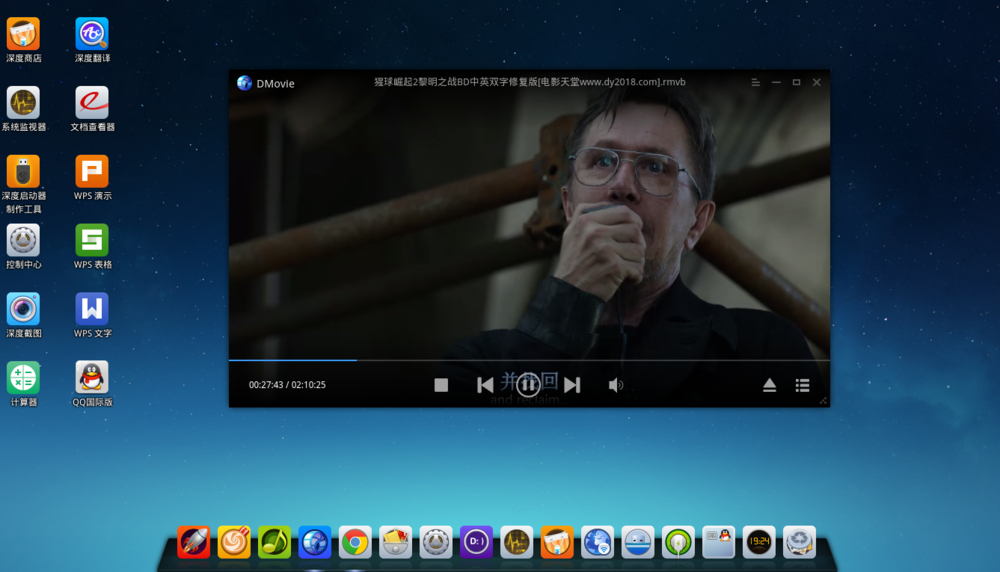Mute the movie volume
The image size is (1000, 572).
pos(616,385)
